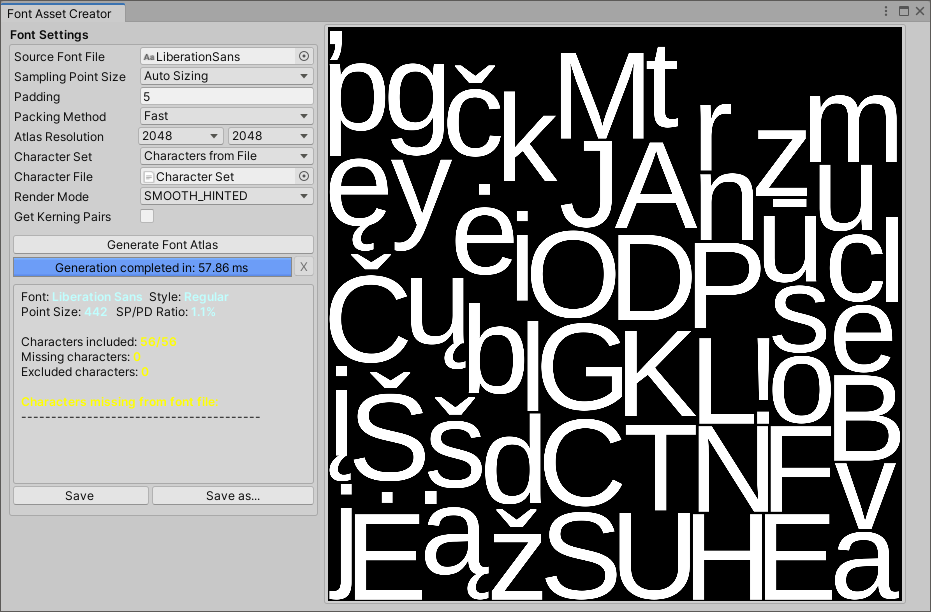Open the Sampling Point Size Auto Sizing dropdown
The height and width of the screenshot is (612, 931).
click(x=226, y=76)
